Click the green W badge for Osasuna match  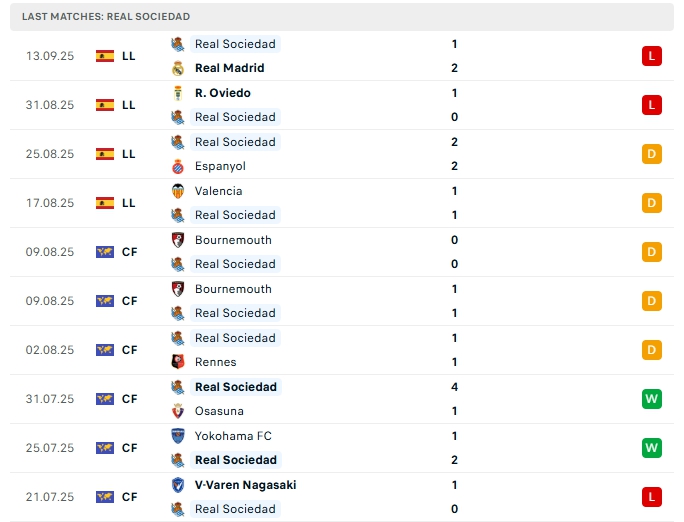[652, 399]
